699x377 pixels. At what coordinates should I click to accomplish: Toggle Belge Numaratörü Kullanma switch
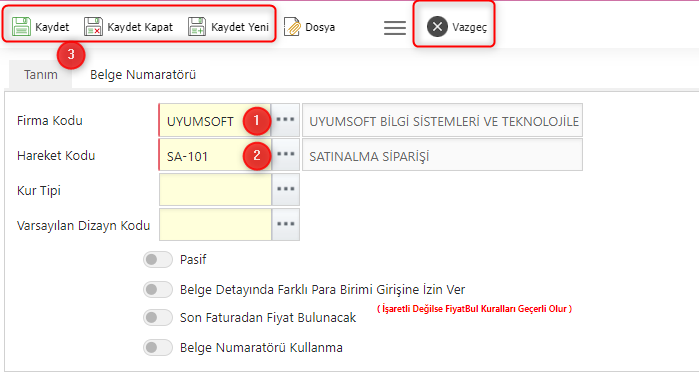pos(158,348)
